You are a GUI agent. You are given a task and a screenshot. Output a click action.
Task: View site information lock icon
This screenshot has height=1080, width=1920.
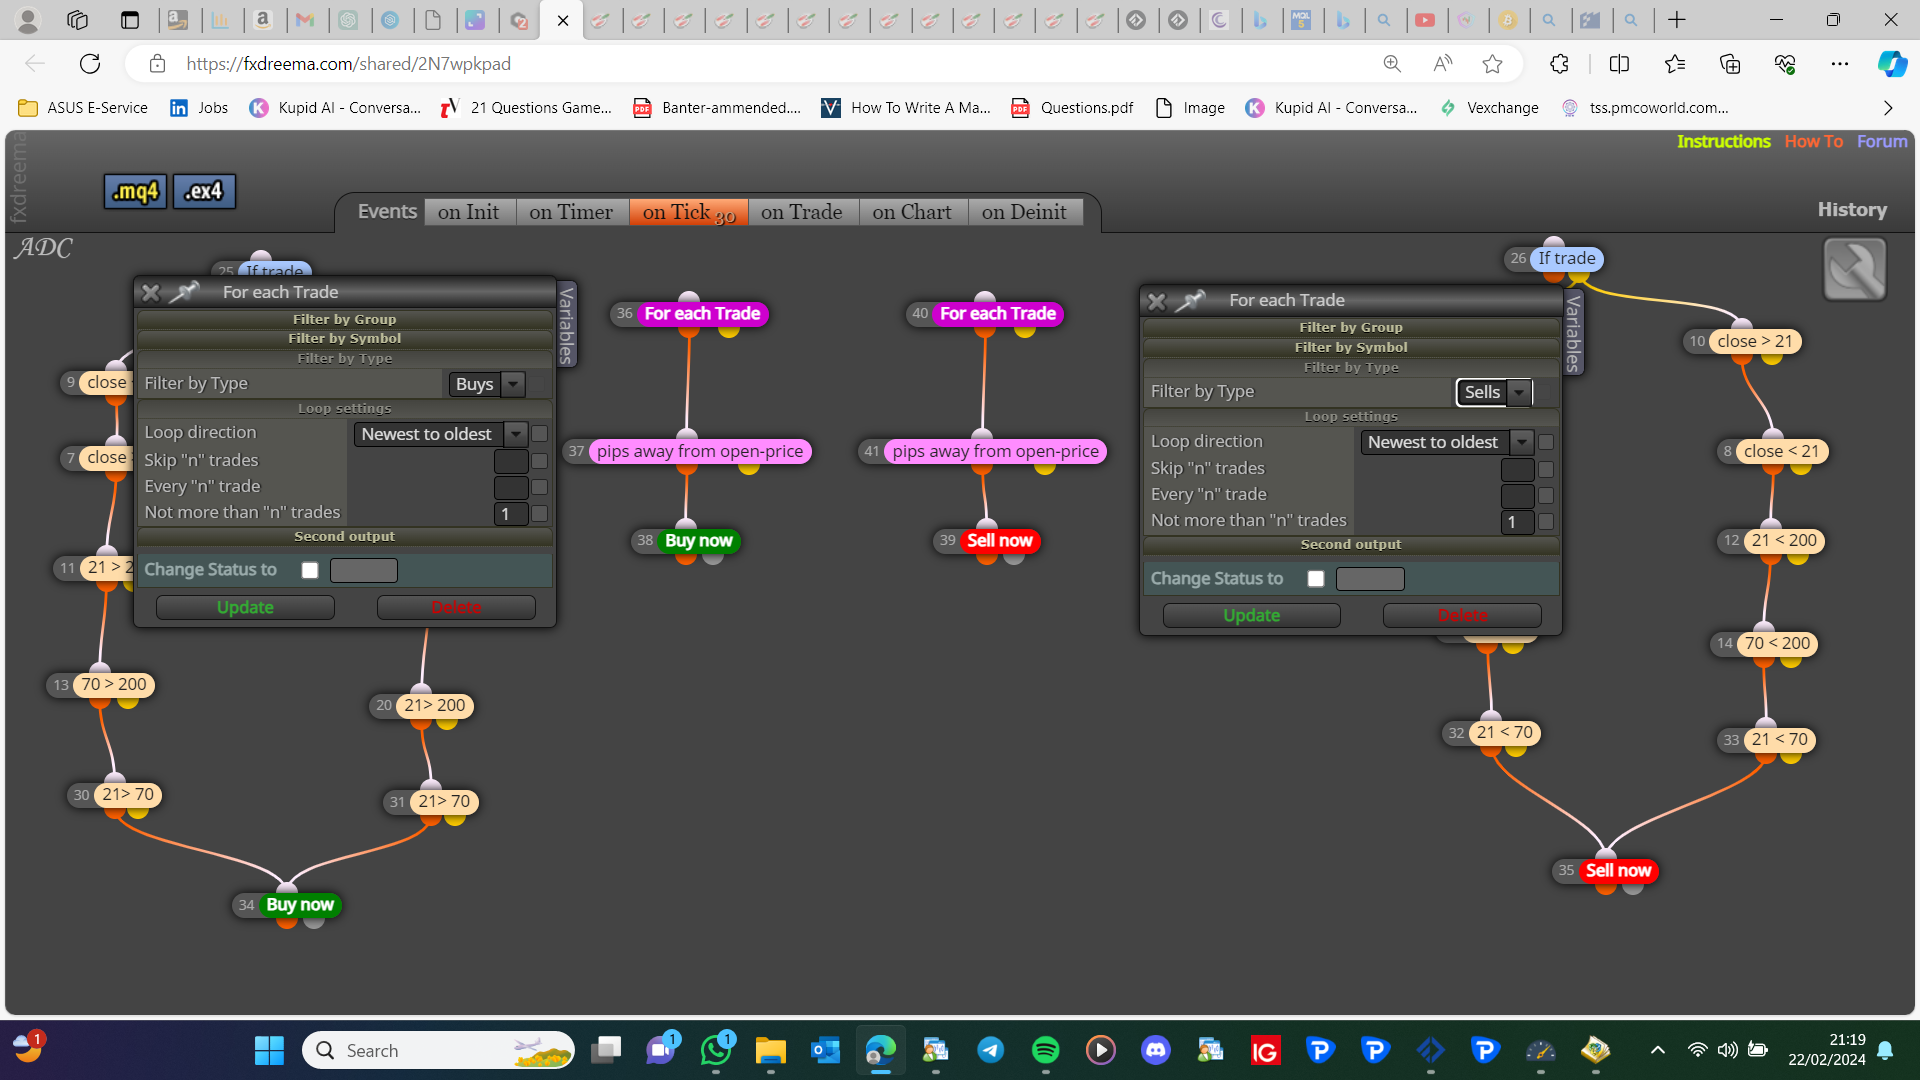click(157, 64)
